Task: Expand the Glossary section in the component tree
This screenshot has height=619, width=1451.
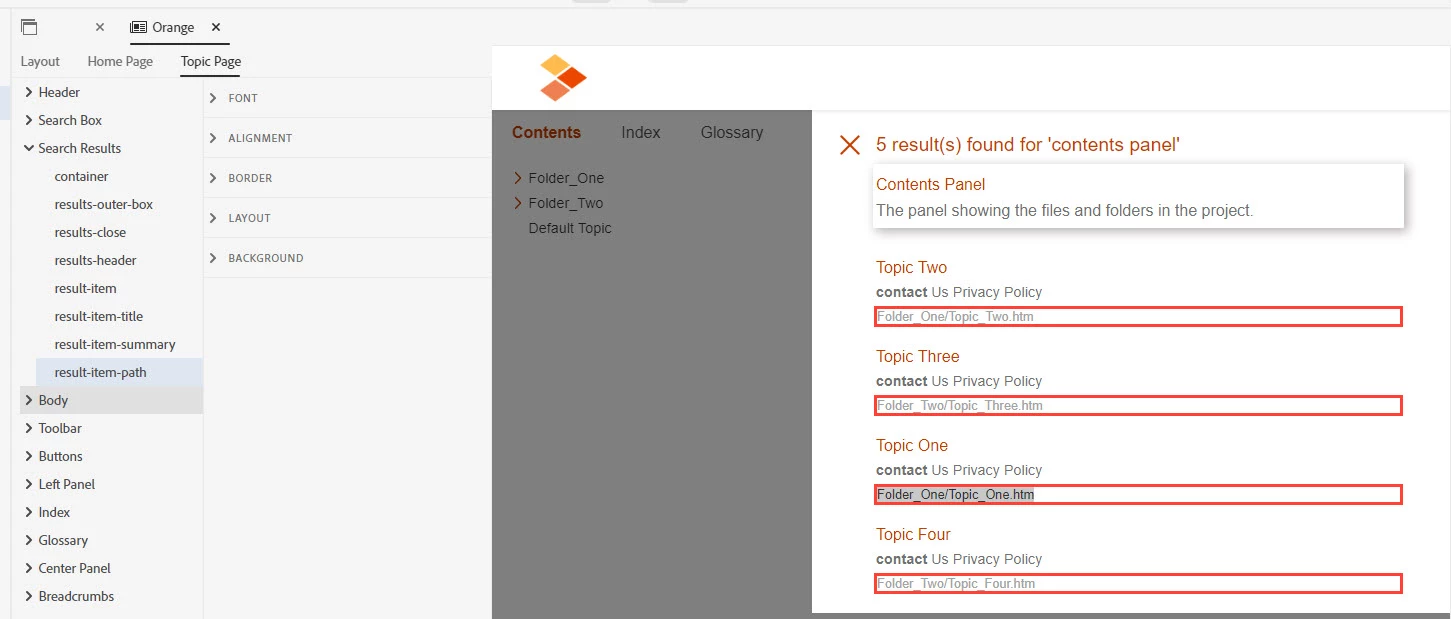Action: click(x=29, y=540)
